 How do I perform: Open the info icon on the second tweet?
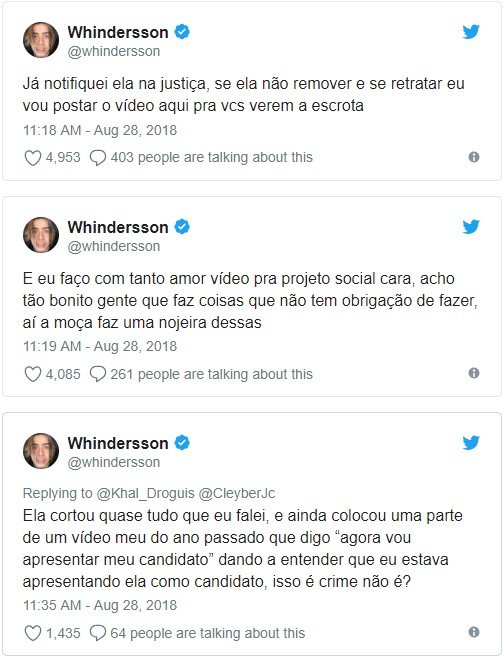tap(474, 373)
